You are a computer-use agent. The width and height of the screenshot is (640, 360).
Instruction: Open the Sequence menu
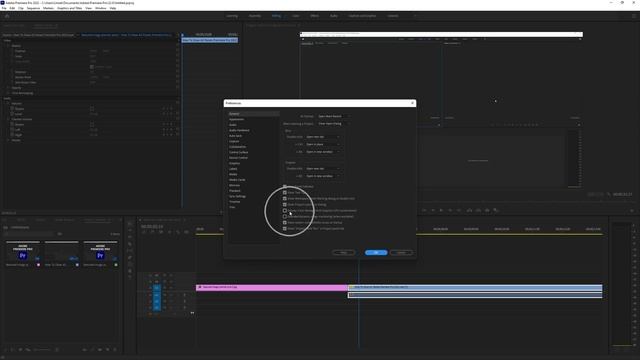pyautogui.click(x=33, y=8)
